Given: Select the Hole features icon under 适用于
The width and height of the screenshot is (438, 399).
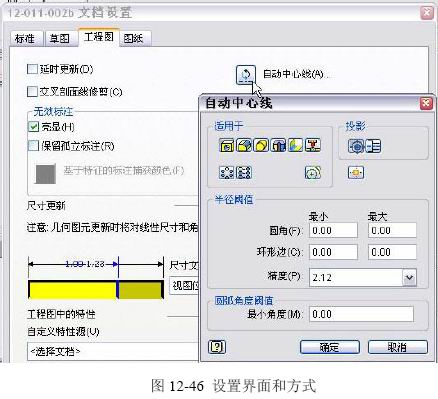Looking at the screenshot, I should (x=227, y=145).
